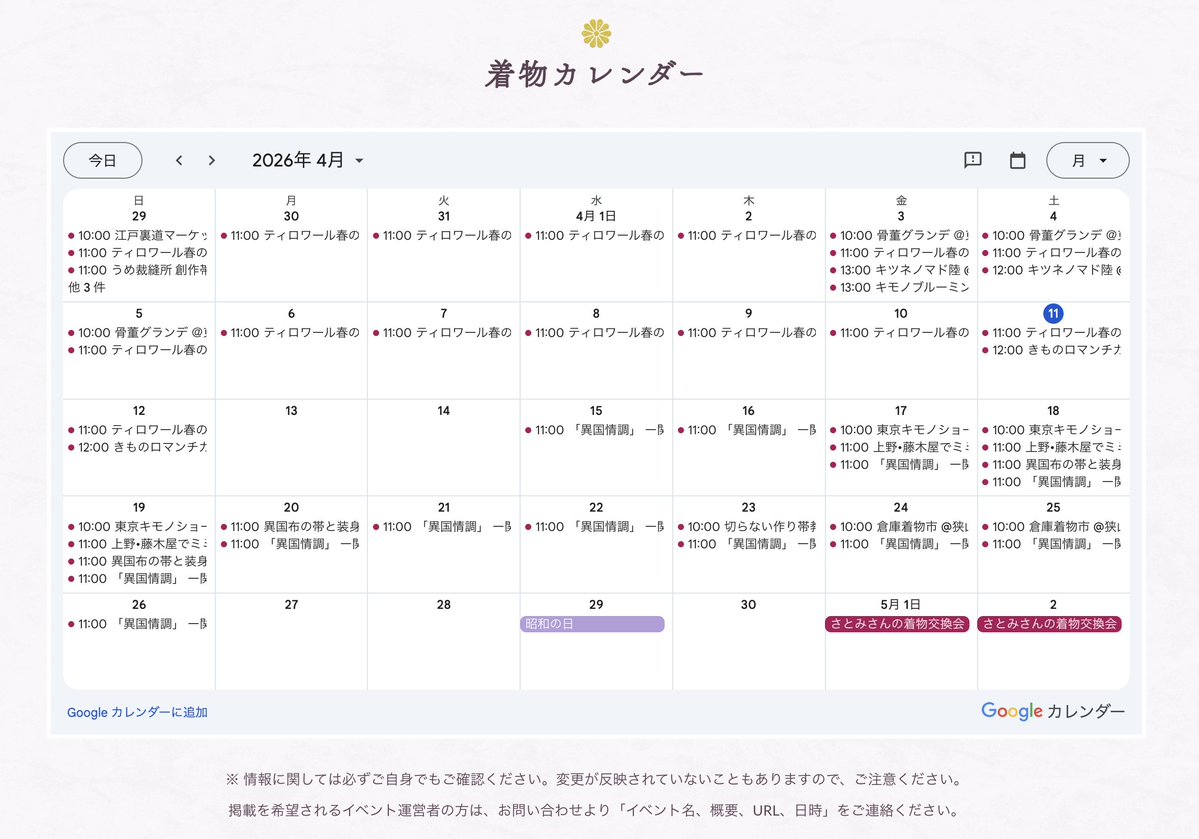Click the calendar date picker icon
This screenshot has width=1199, height=839.
pos(1018,161)
